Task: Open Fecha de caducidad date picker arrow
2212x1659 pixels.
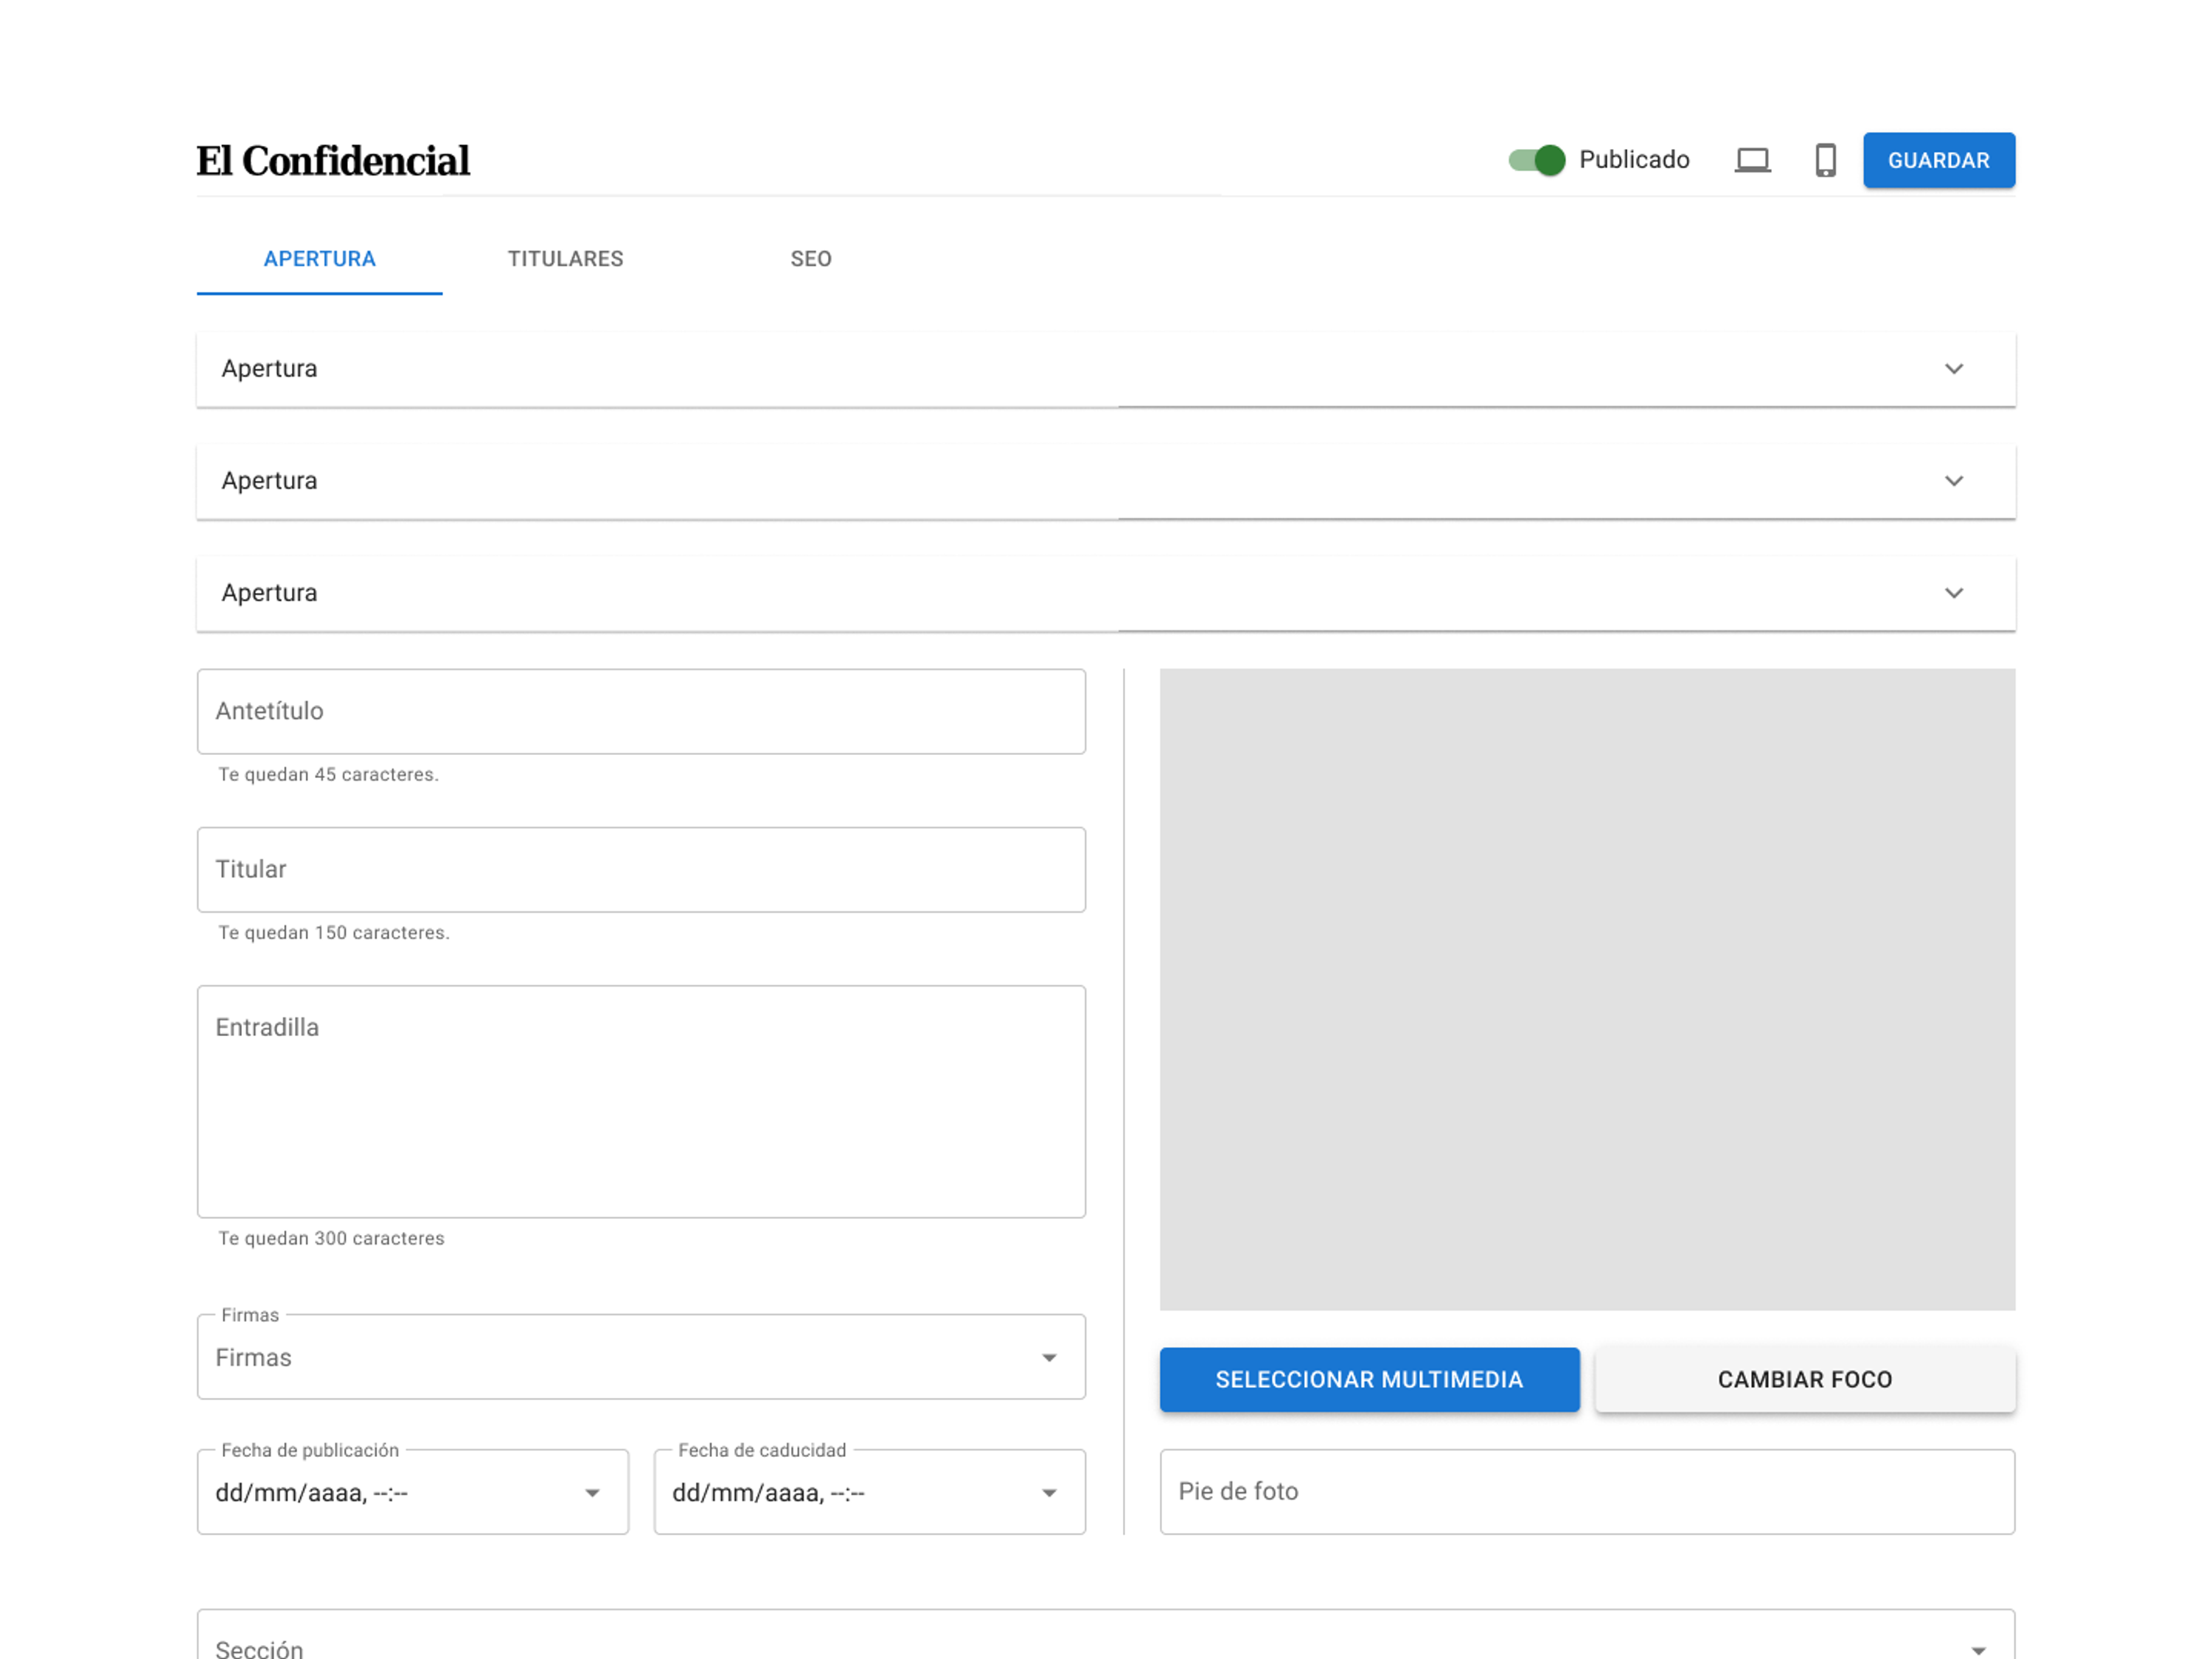Action: (1048, 1493)
